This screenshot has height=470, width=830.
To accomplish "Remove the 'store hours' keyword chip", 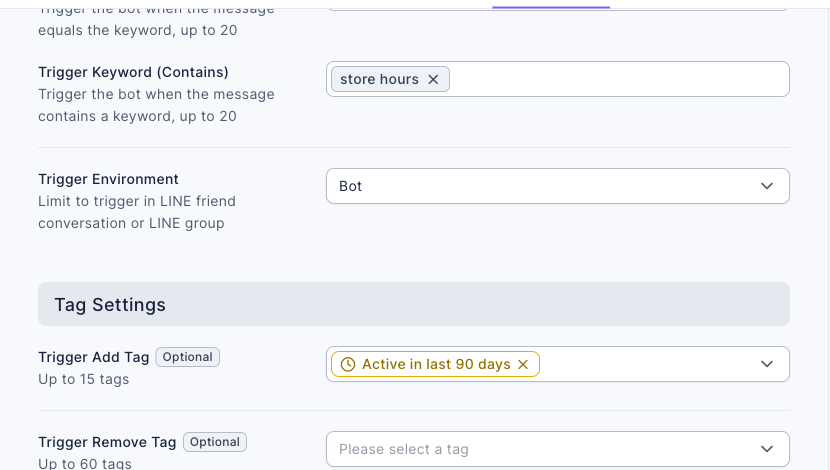I will click(x=433, y=79).
